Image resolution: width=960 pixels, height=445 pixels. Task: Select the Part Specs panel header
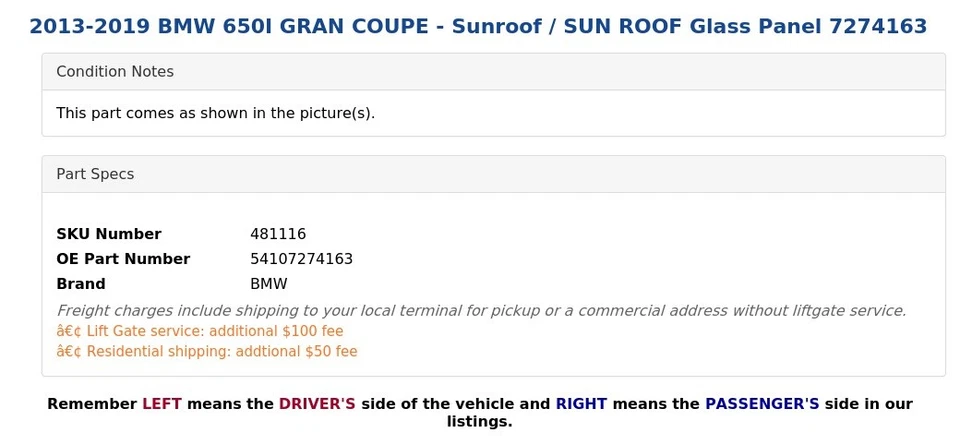[95, 174]
